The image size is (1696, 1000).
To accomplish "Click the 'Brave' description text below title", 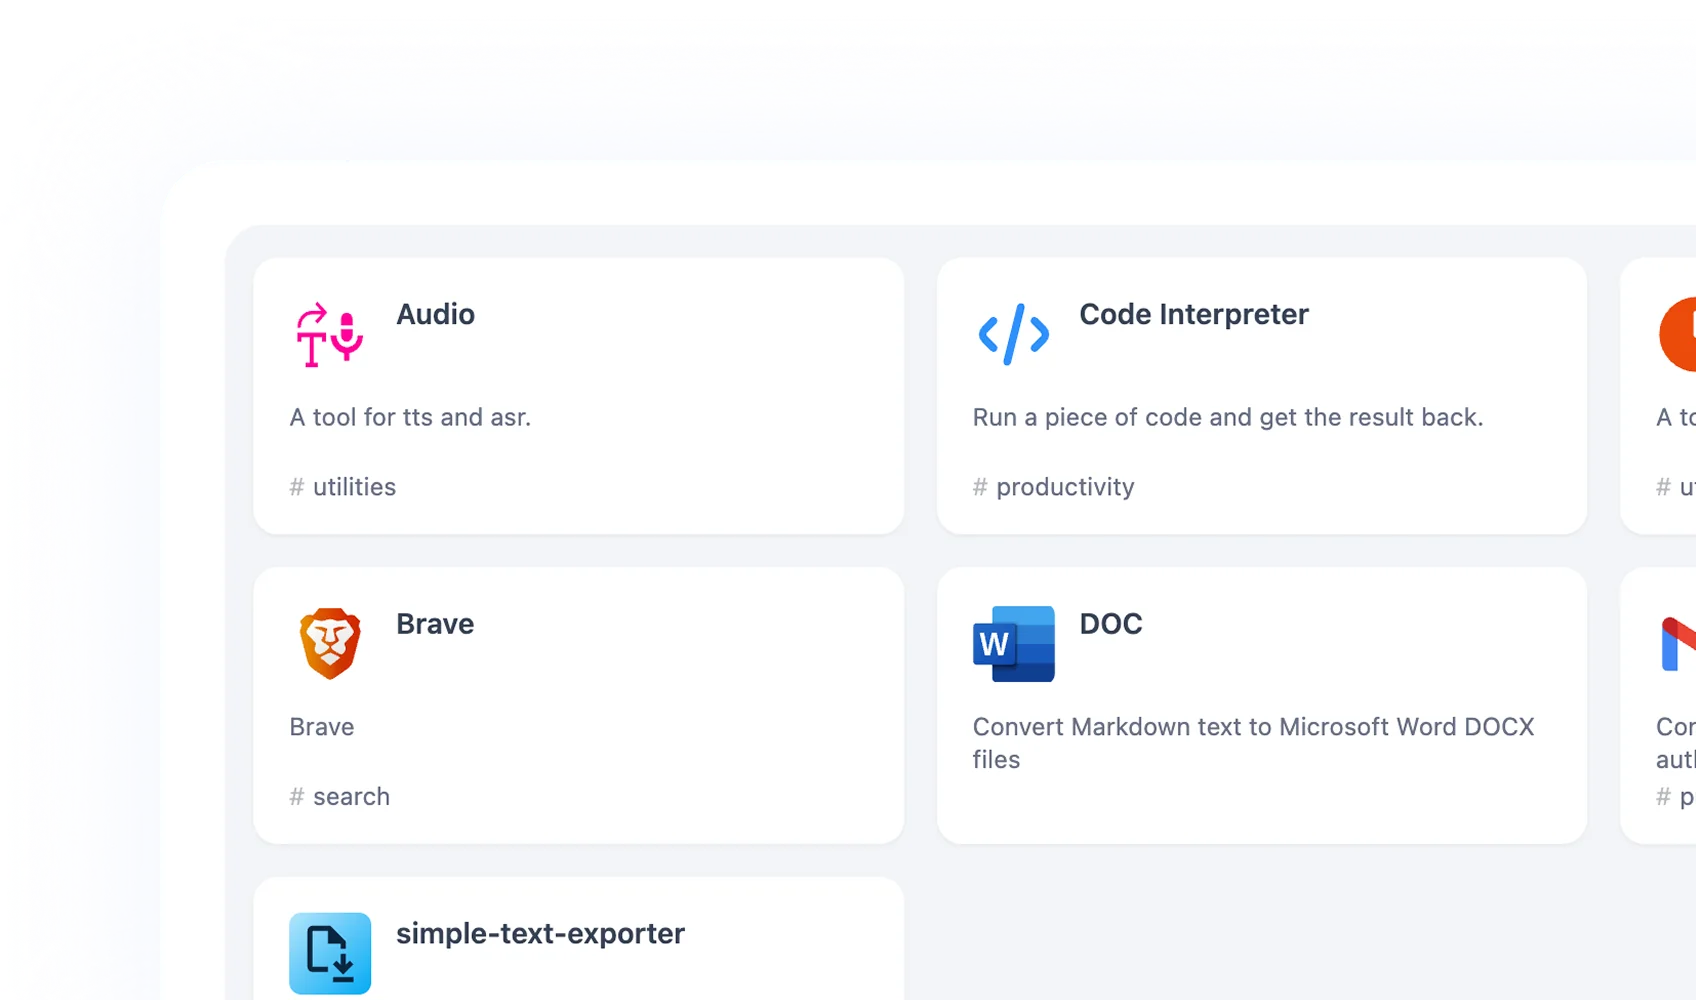I will pos(322,727).
